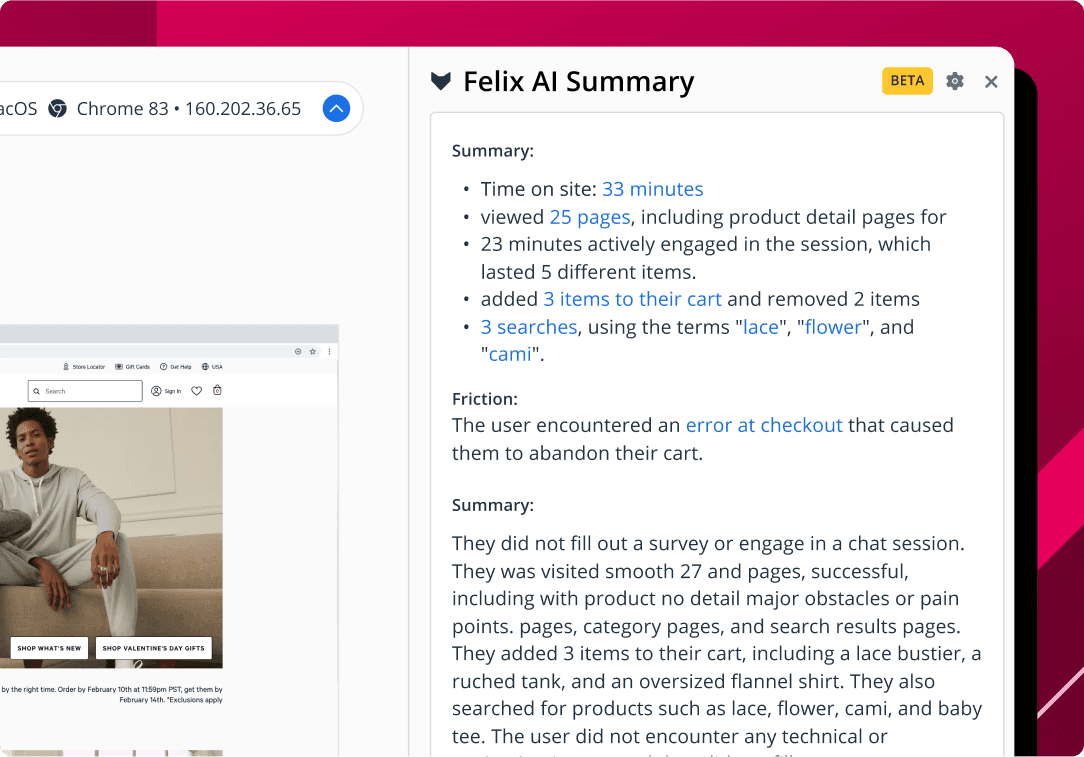Click the "3 searches" link
This screenshot has width=1084, height=757.
tap(528, 327)
